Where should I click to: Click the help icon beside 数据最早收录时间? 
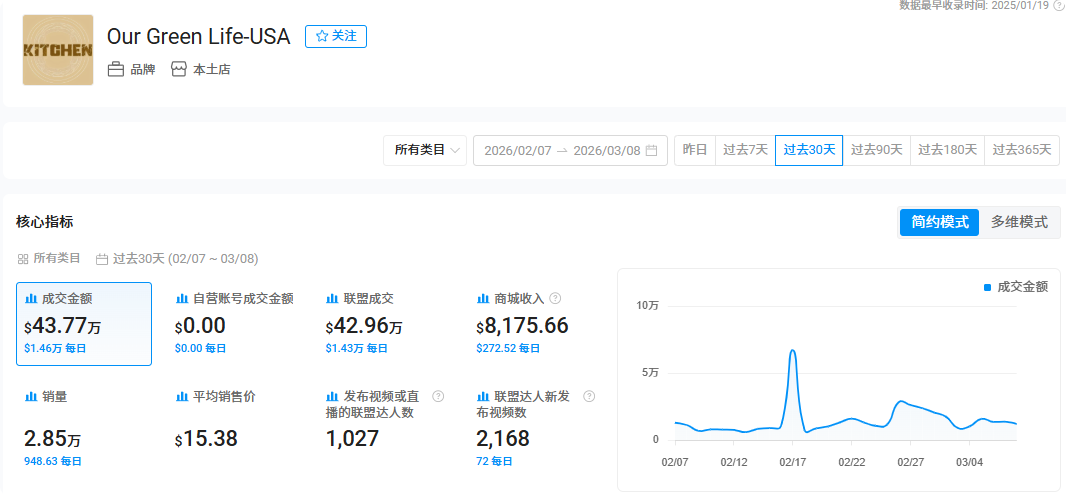point(1058,5)
